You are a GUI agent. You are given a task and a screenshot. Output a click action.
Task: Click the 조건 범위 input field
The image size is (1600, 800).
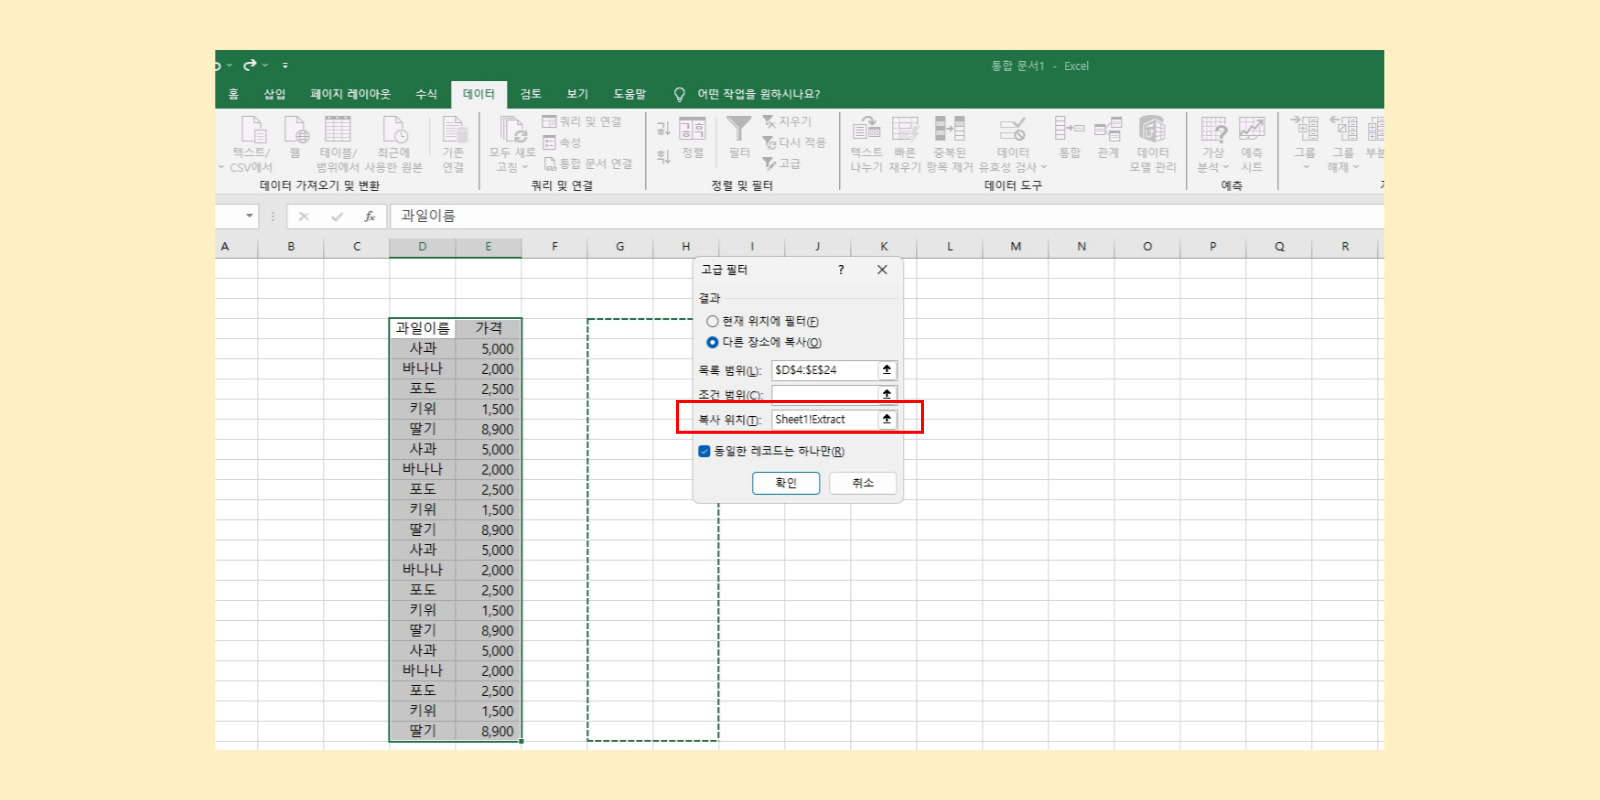tap(825, 394)
